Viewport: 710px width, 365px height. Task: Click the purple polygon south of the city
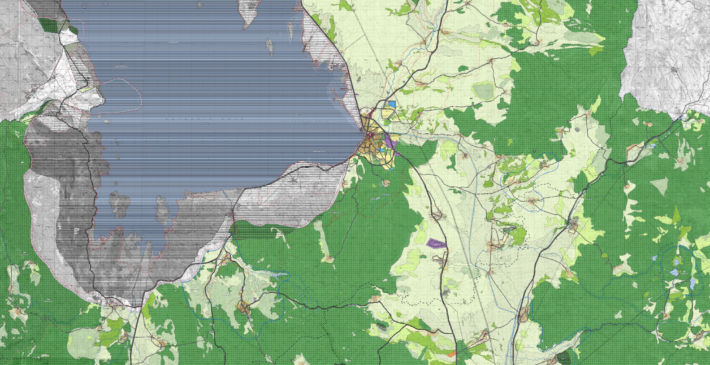point(436,243)
